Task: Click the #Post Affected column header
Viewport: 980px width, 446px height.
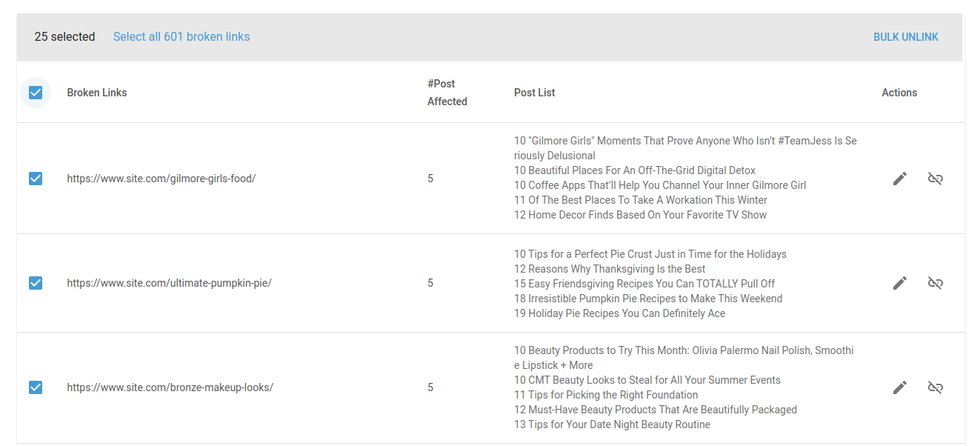Action: click(447, 93)
